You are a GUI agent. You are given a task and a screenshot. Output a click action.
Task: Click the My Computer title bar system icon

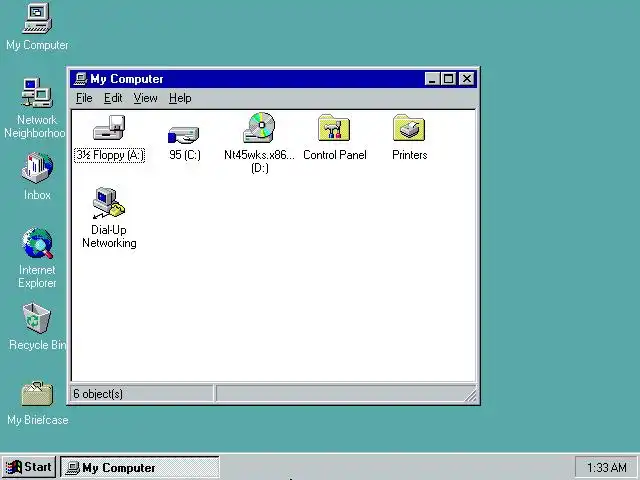point(80,79)
